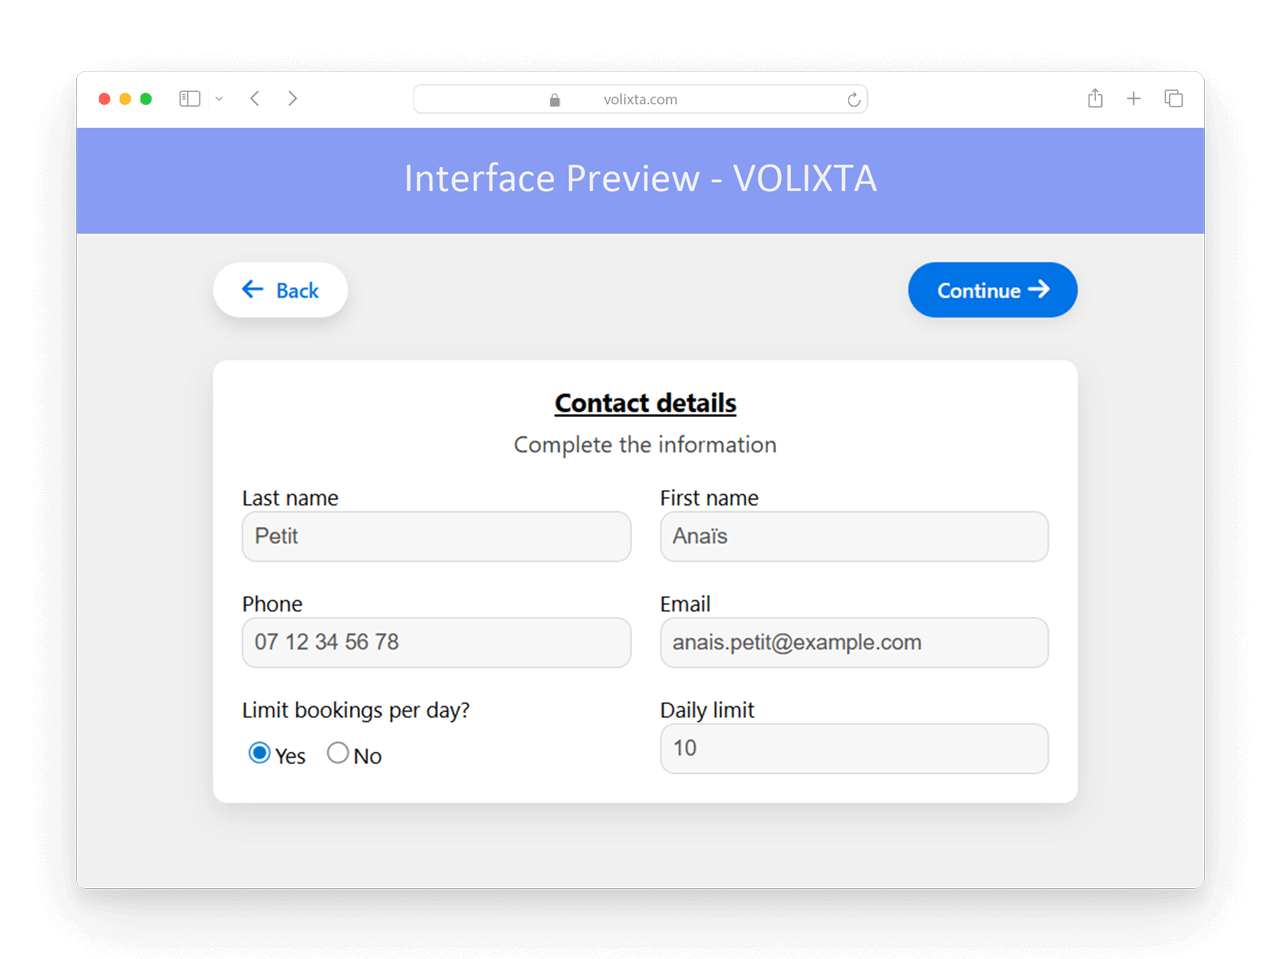Screen dimensions: 1280x959
Task: Open a new tab with the plus icon
Action: point(1134,98)
